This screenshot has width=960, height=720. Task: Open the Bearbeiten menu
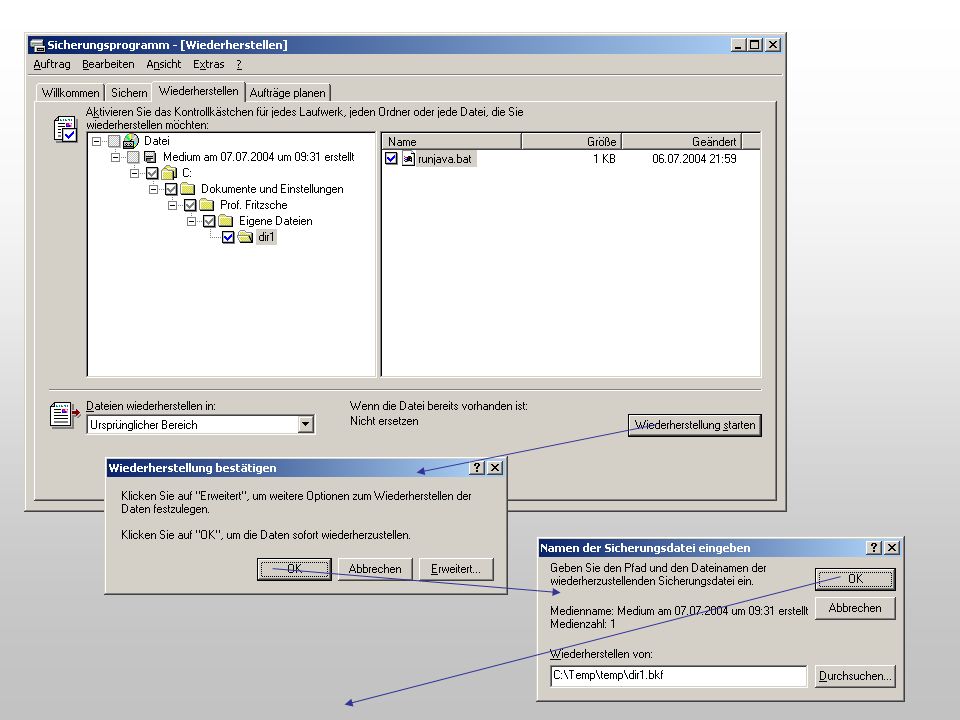pos(108,64)
